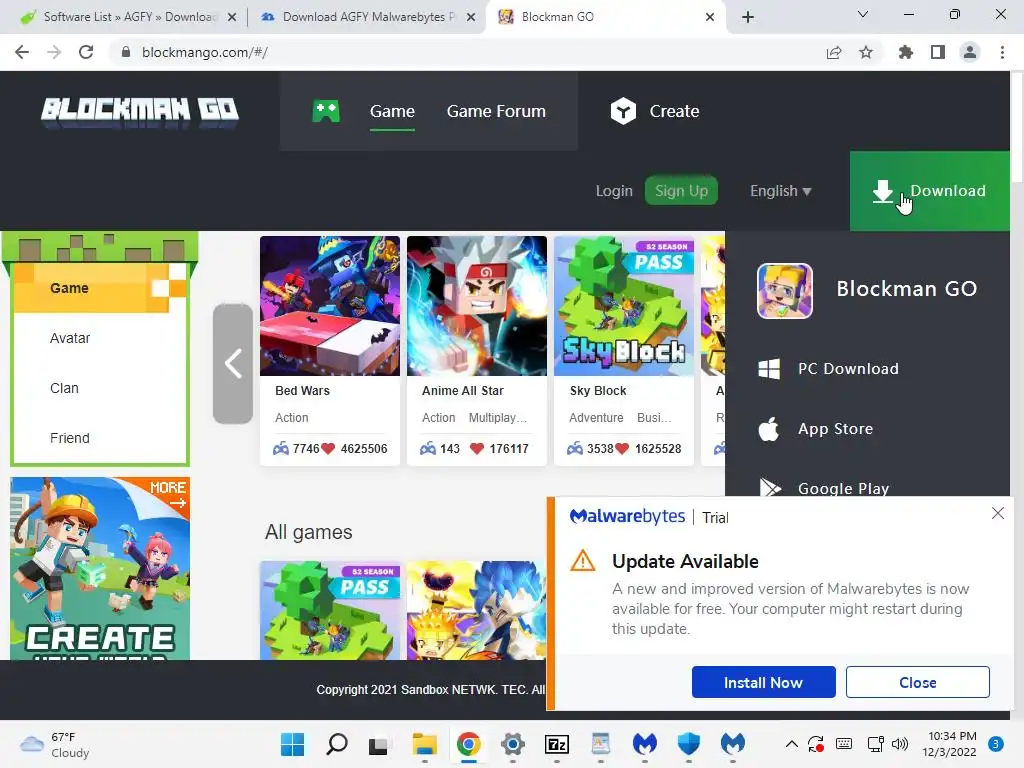Image resolution: width=1024 pixels, height=768 pixels.
Task: Open the weather widget 67°F Cloudy
Action: click(x=55, y=744)
